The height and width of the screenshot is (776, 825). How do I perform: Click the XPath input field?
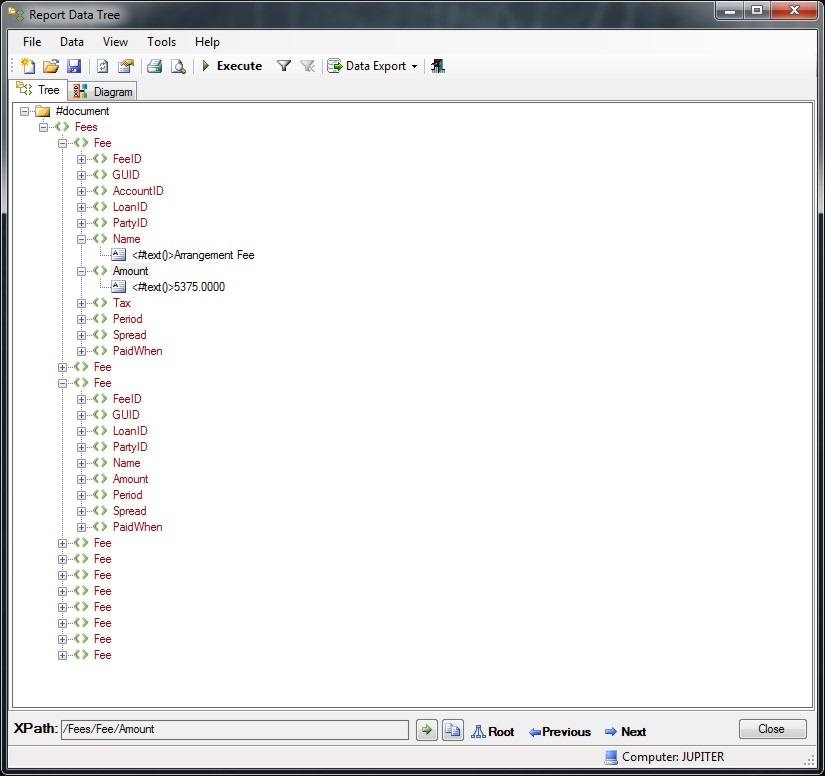[x=234, y=730]
